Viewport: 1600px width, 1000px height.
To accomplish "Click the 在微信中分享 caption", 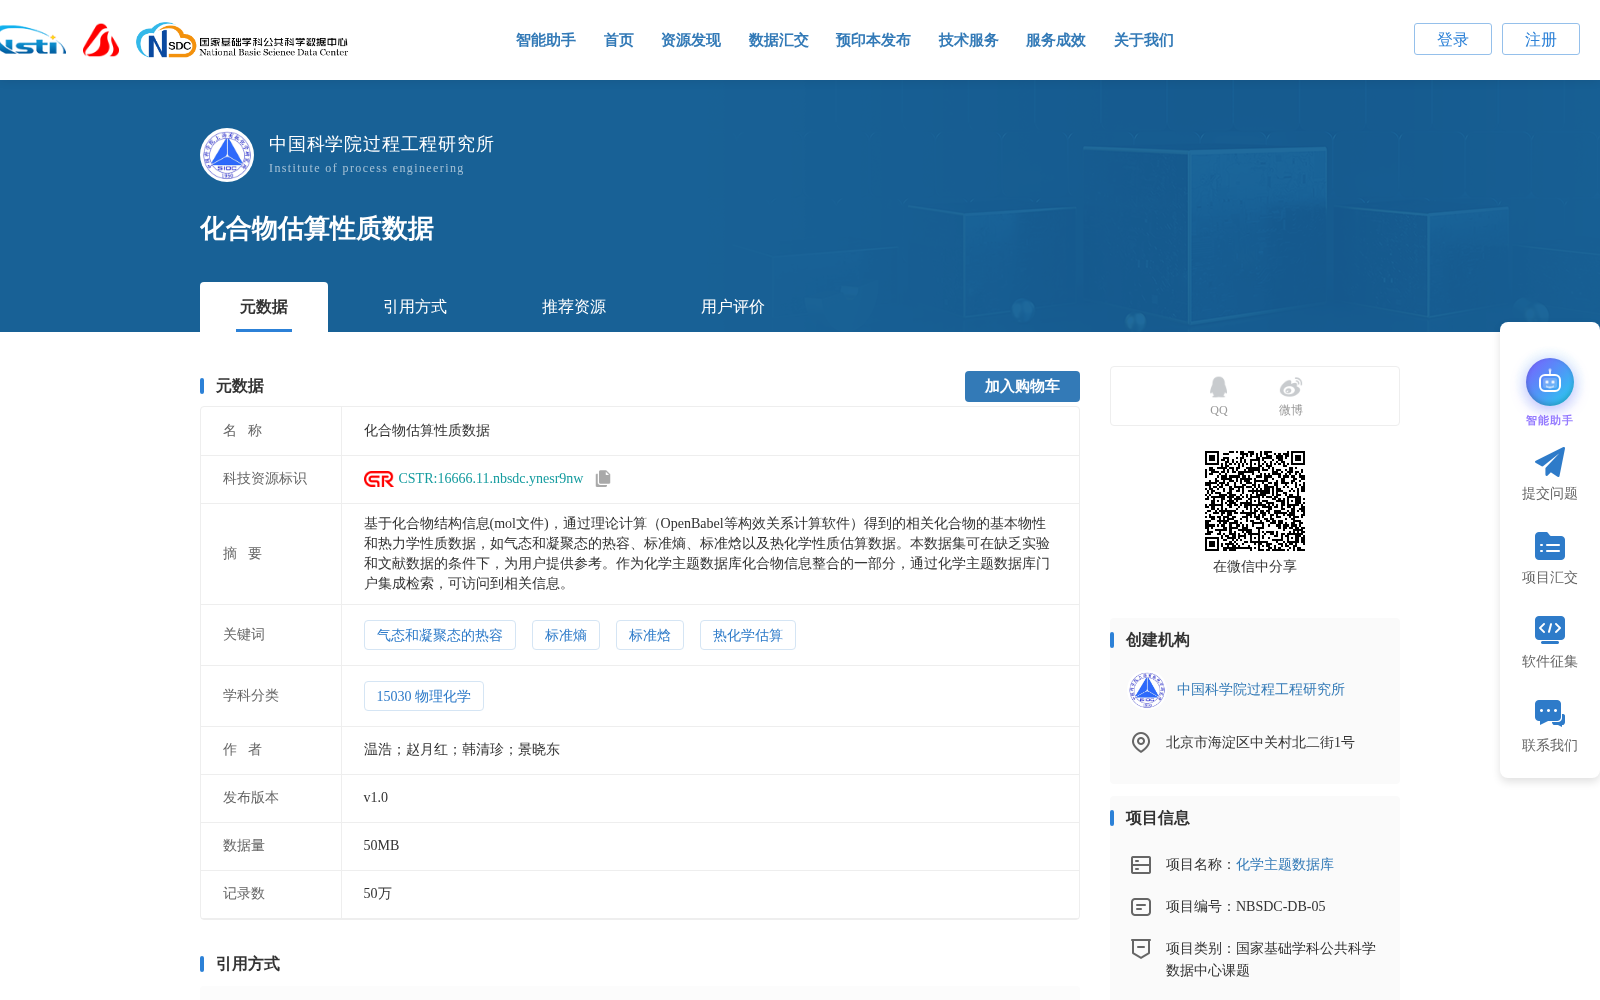I will coord(1254,567).
